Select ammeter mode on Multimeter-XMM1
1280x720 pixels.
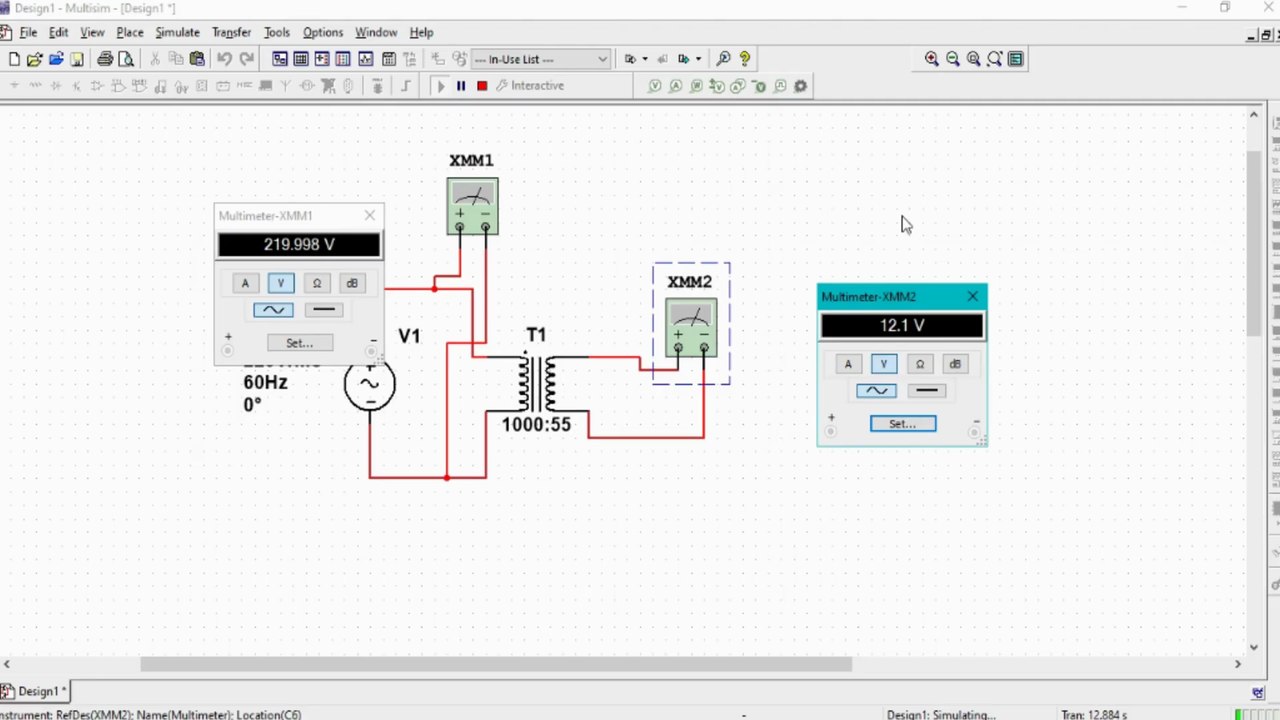pos(245,283)
